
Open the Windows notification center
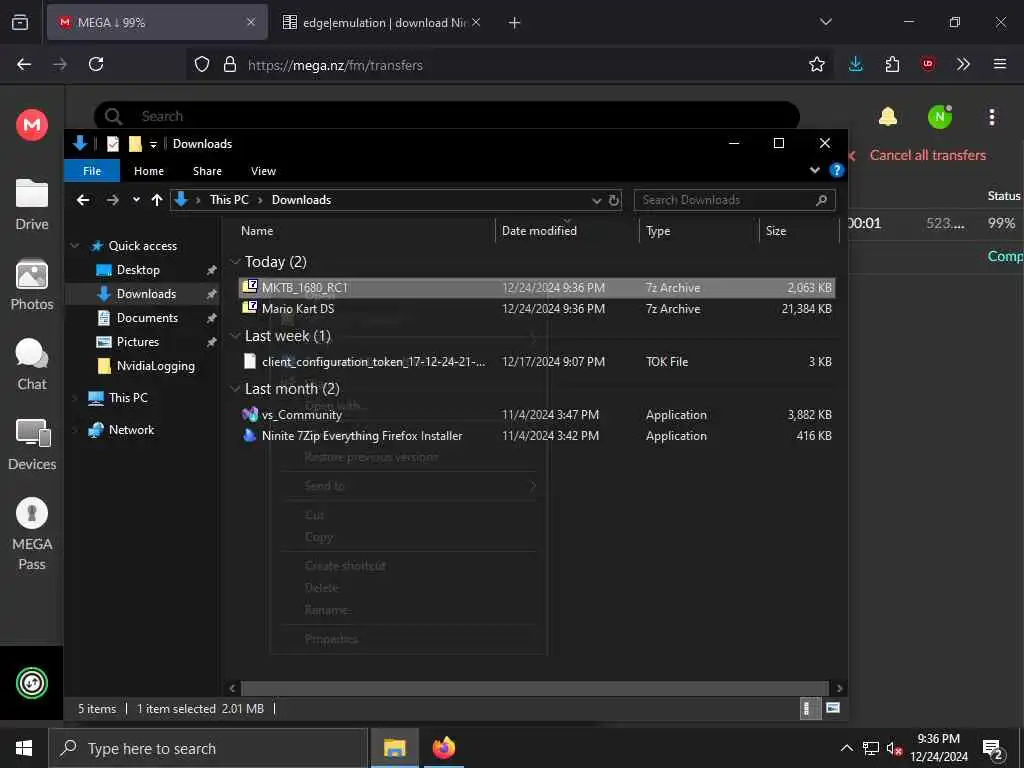pos(993,748)
